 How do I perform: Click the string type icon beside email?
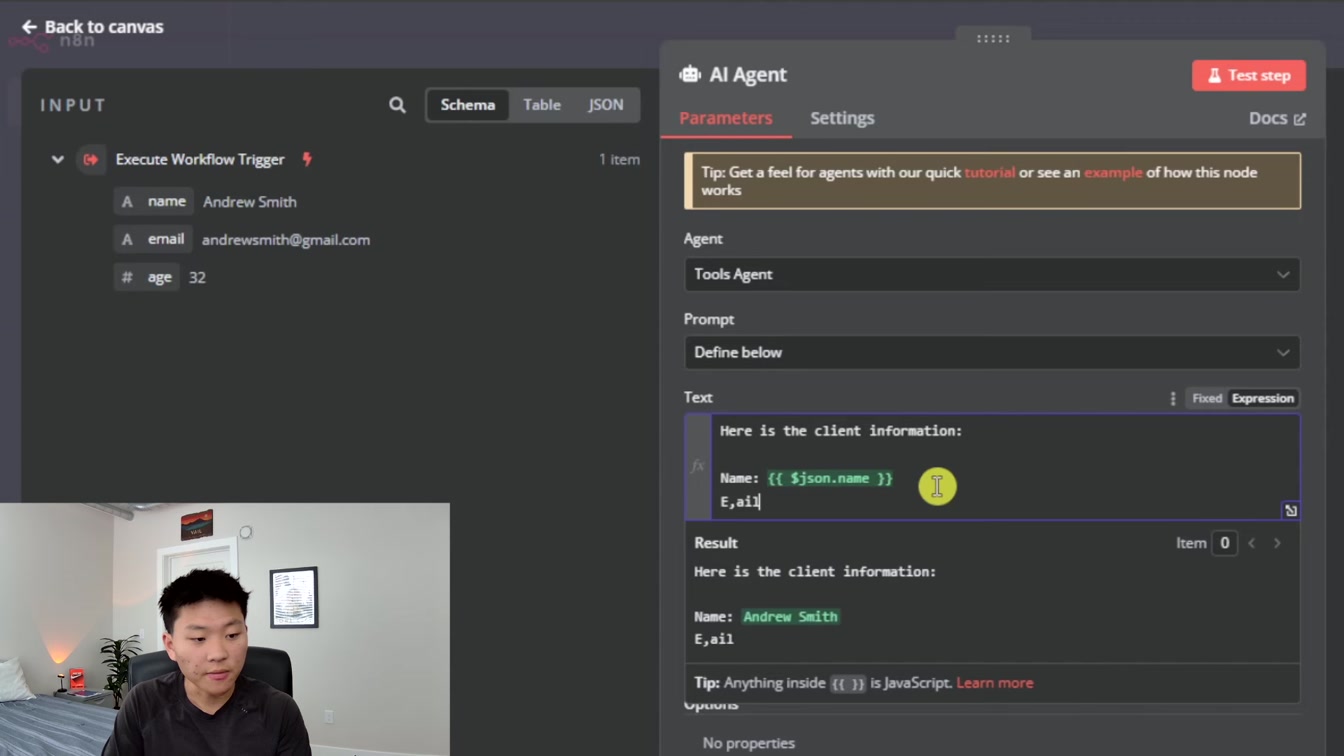127,240
